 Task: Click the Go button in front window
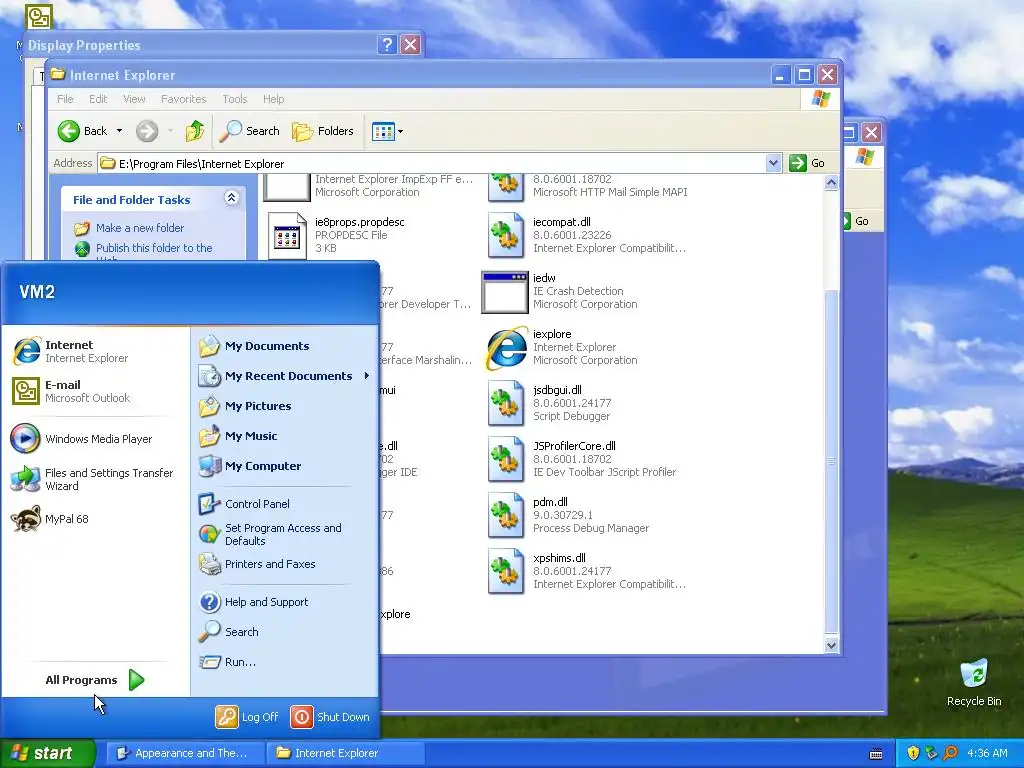coord(808,163)
